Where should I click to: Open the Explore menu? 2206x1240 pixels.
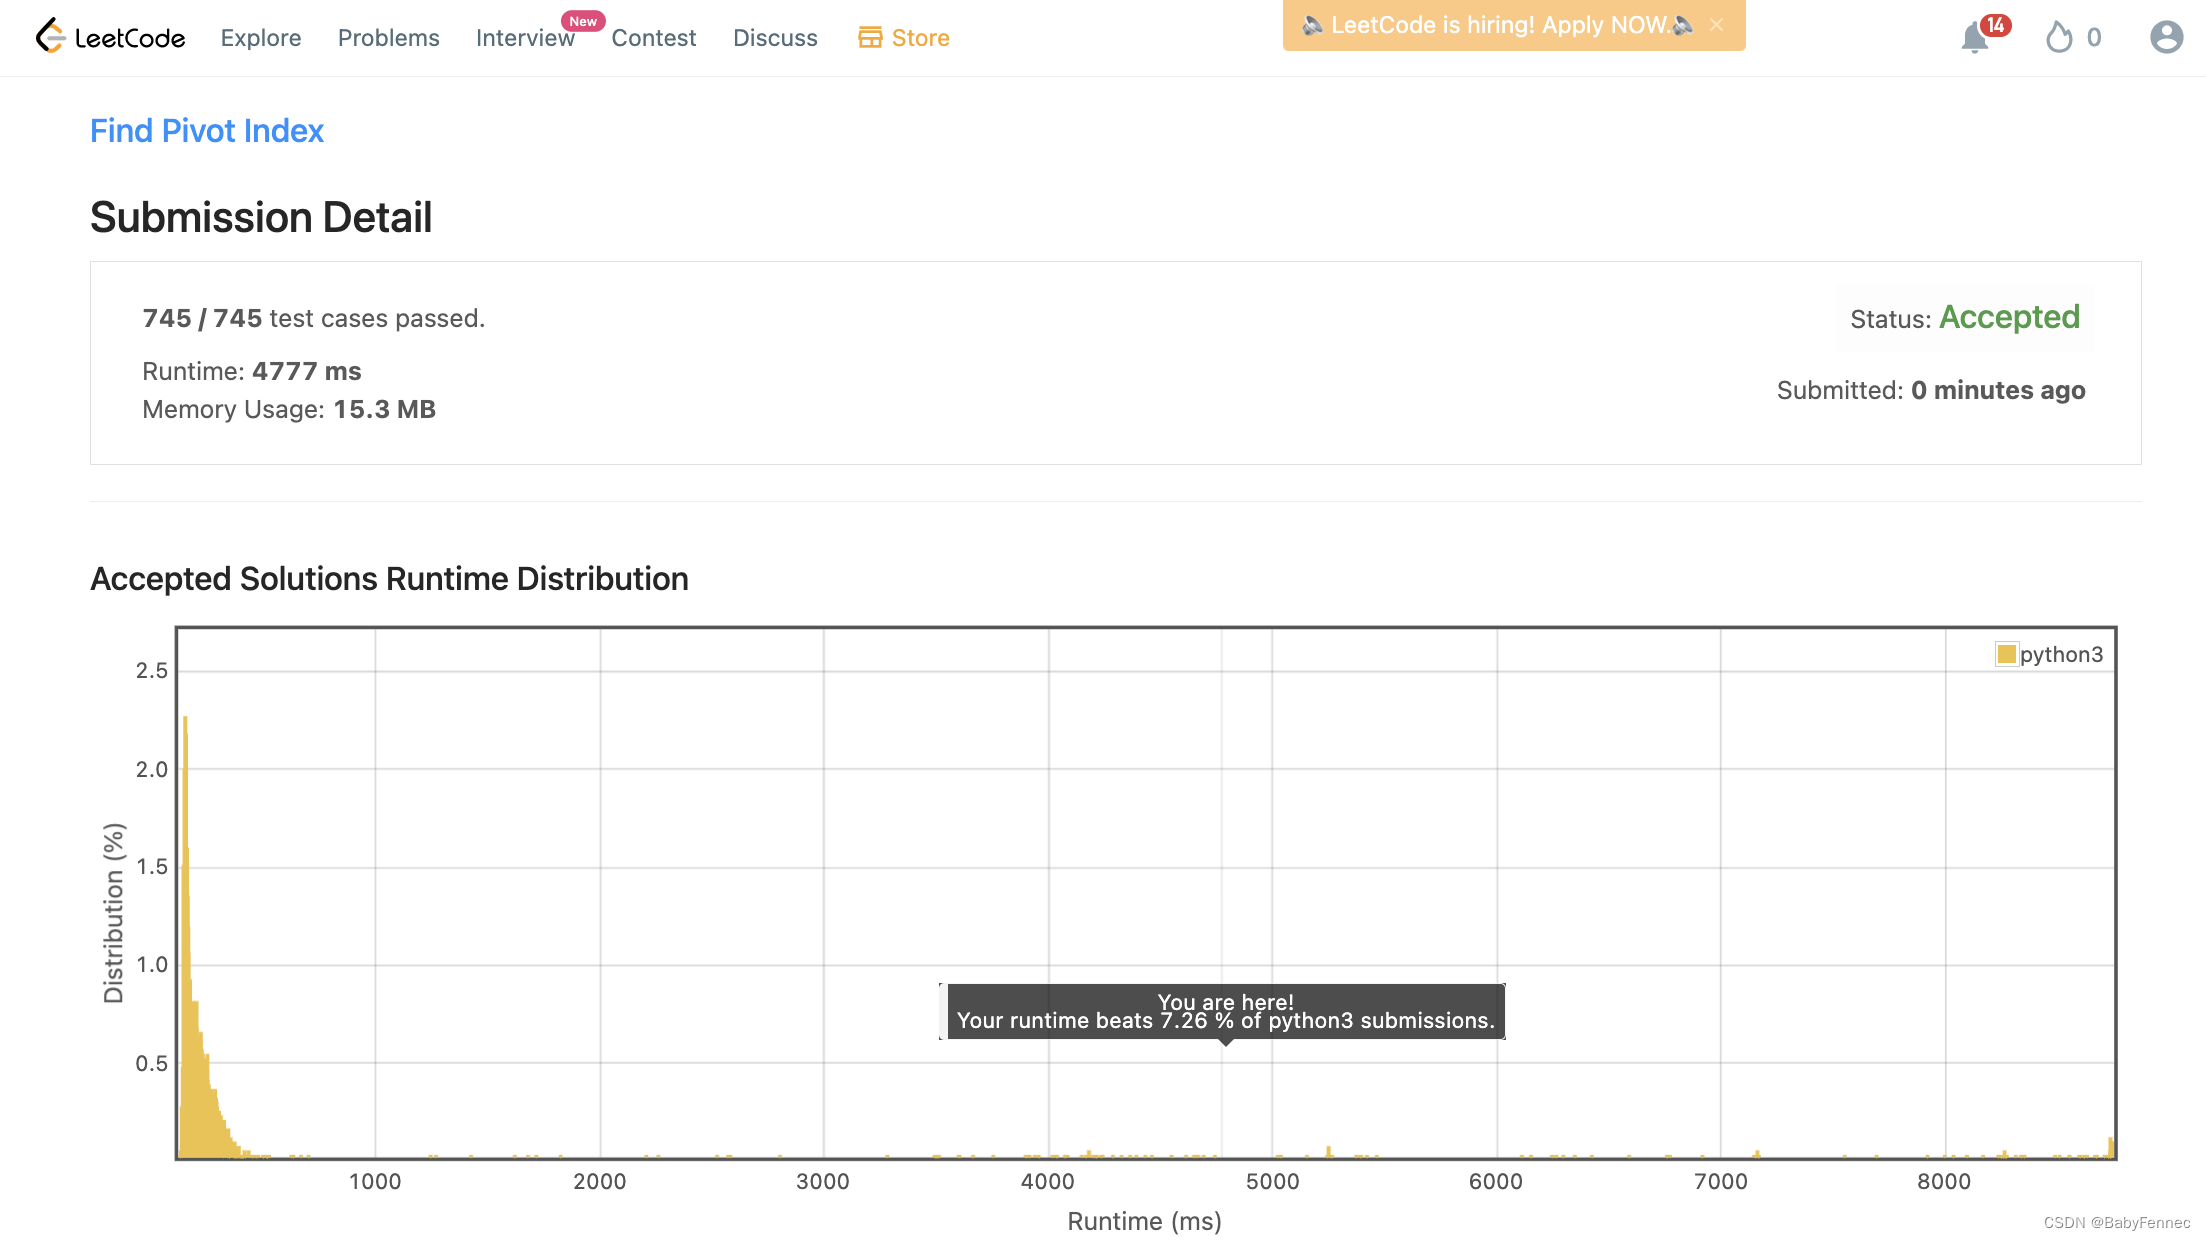(x=260, y=38)
